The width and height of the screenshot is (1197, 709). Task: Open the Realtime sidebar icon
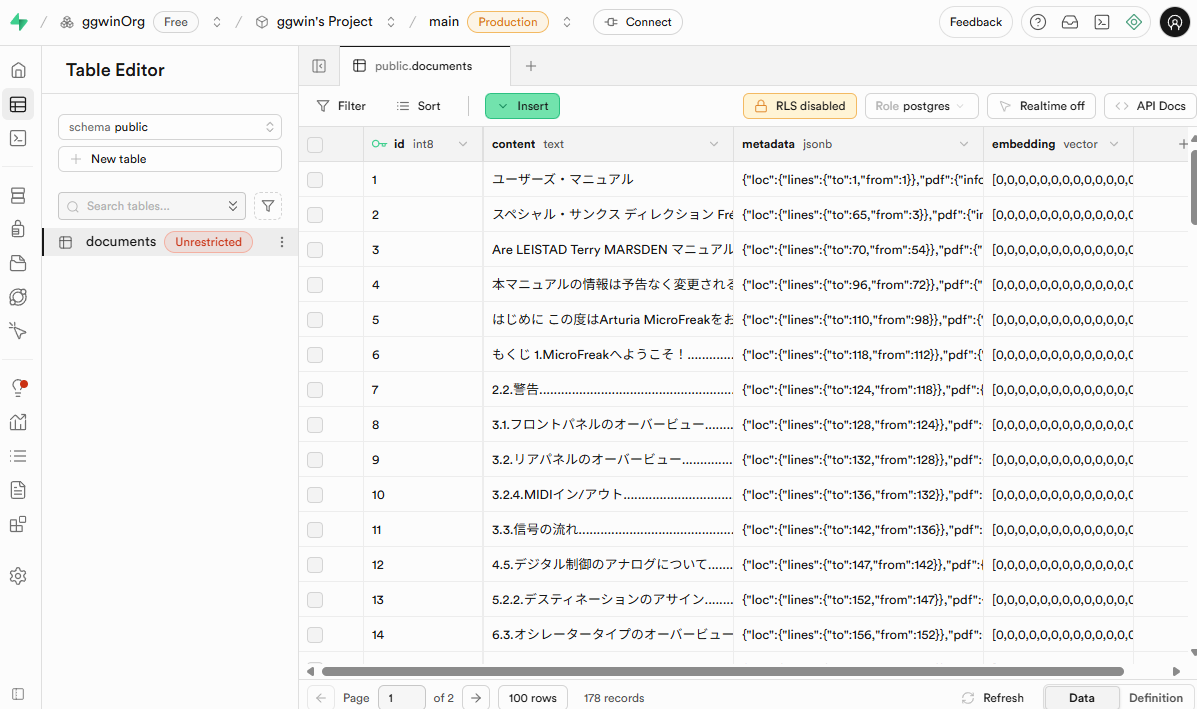[18, 330]
